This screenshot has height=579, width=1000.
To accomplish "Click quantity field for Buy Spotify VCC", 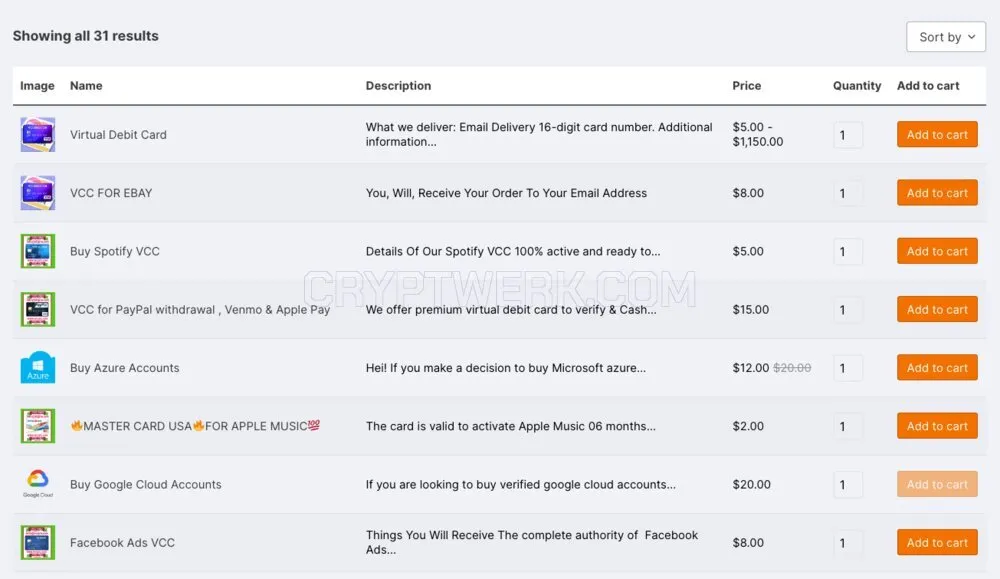I will [x=848, y=252].
